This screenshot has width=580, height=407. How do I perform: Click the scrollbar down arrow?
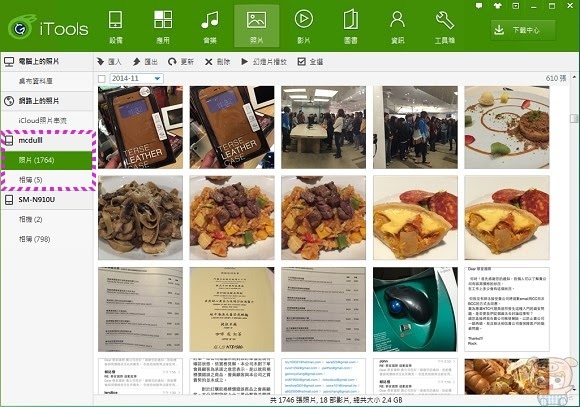574,390
